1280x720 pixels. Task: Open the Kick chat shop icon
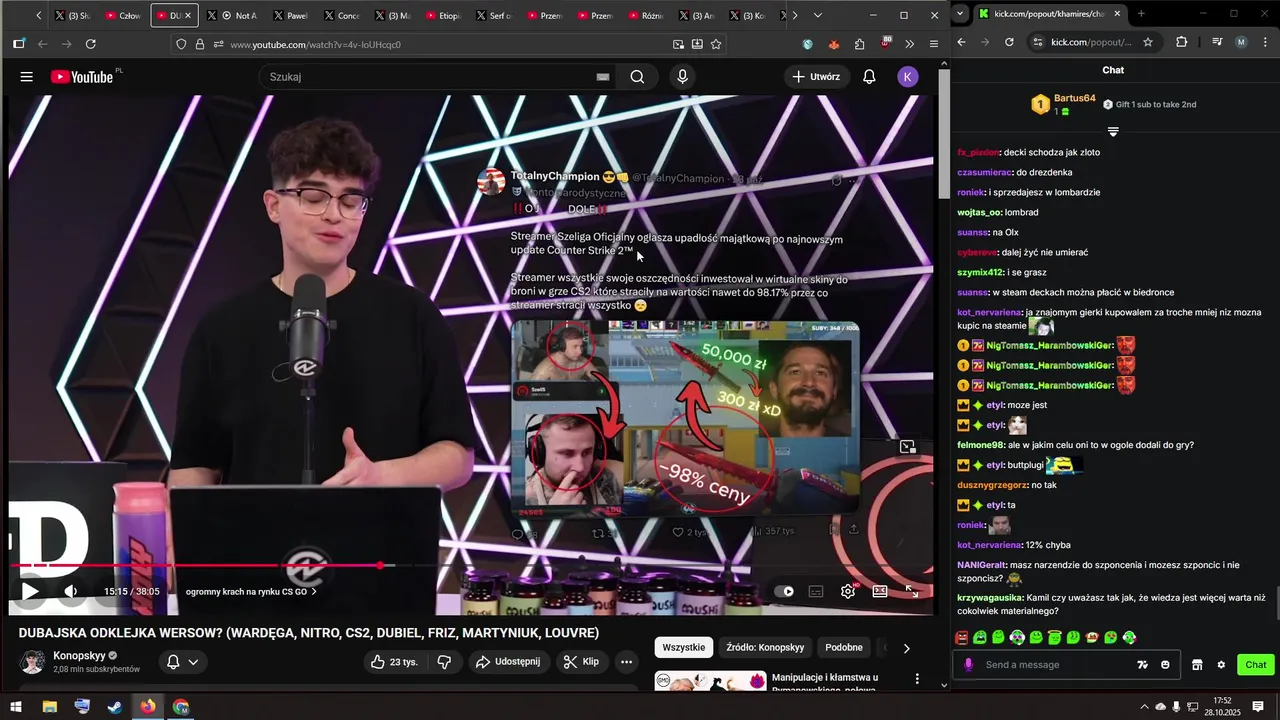1197,665
